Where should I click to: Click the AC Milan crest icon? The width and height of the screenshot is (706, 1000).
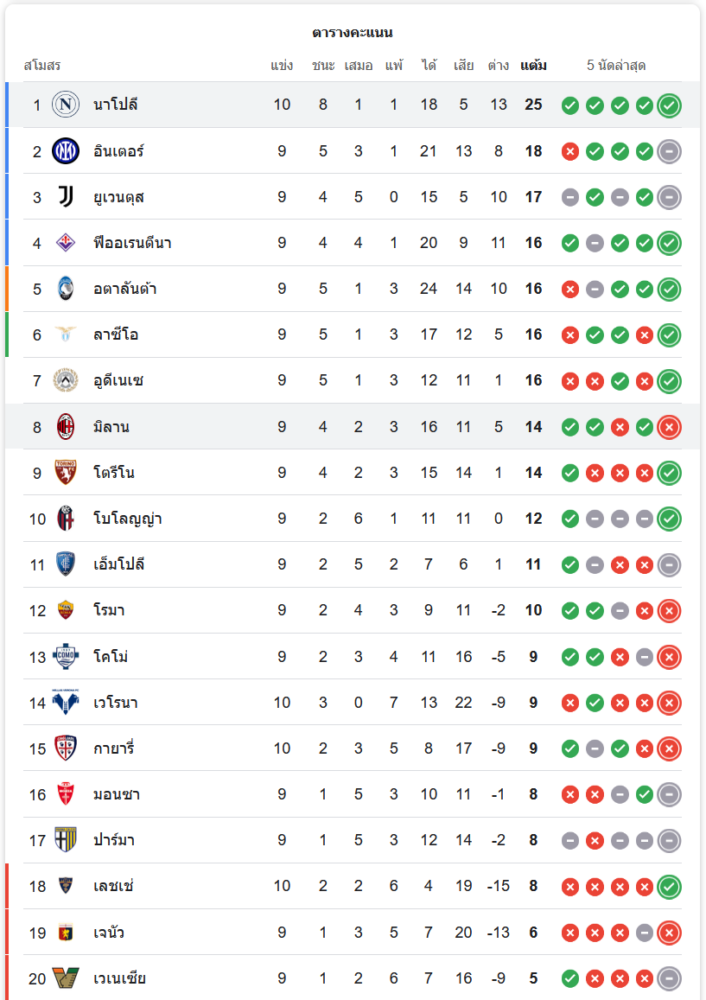[66, 427]
